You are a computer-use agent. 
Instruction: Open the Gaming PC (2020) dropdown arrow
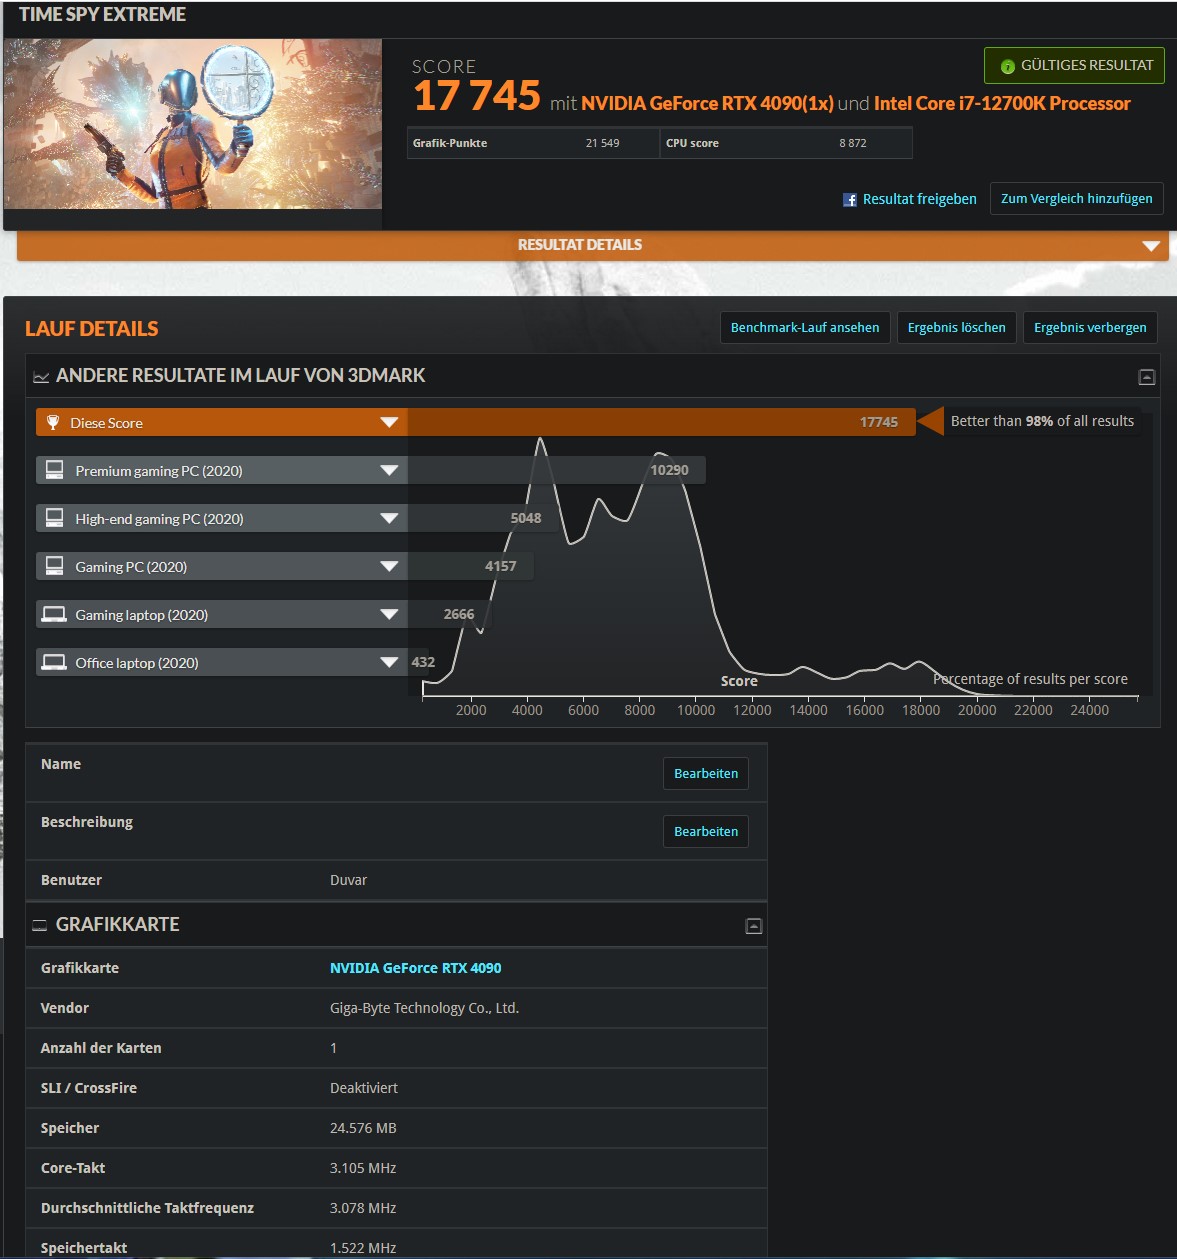coord(390,566)
